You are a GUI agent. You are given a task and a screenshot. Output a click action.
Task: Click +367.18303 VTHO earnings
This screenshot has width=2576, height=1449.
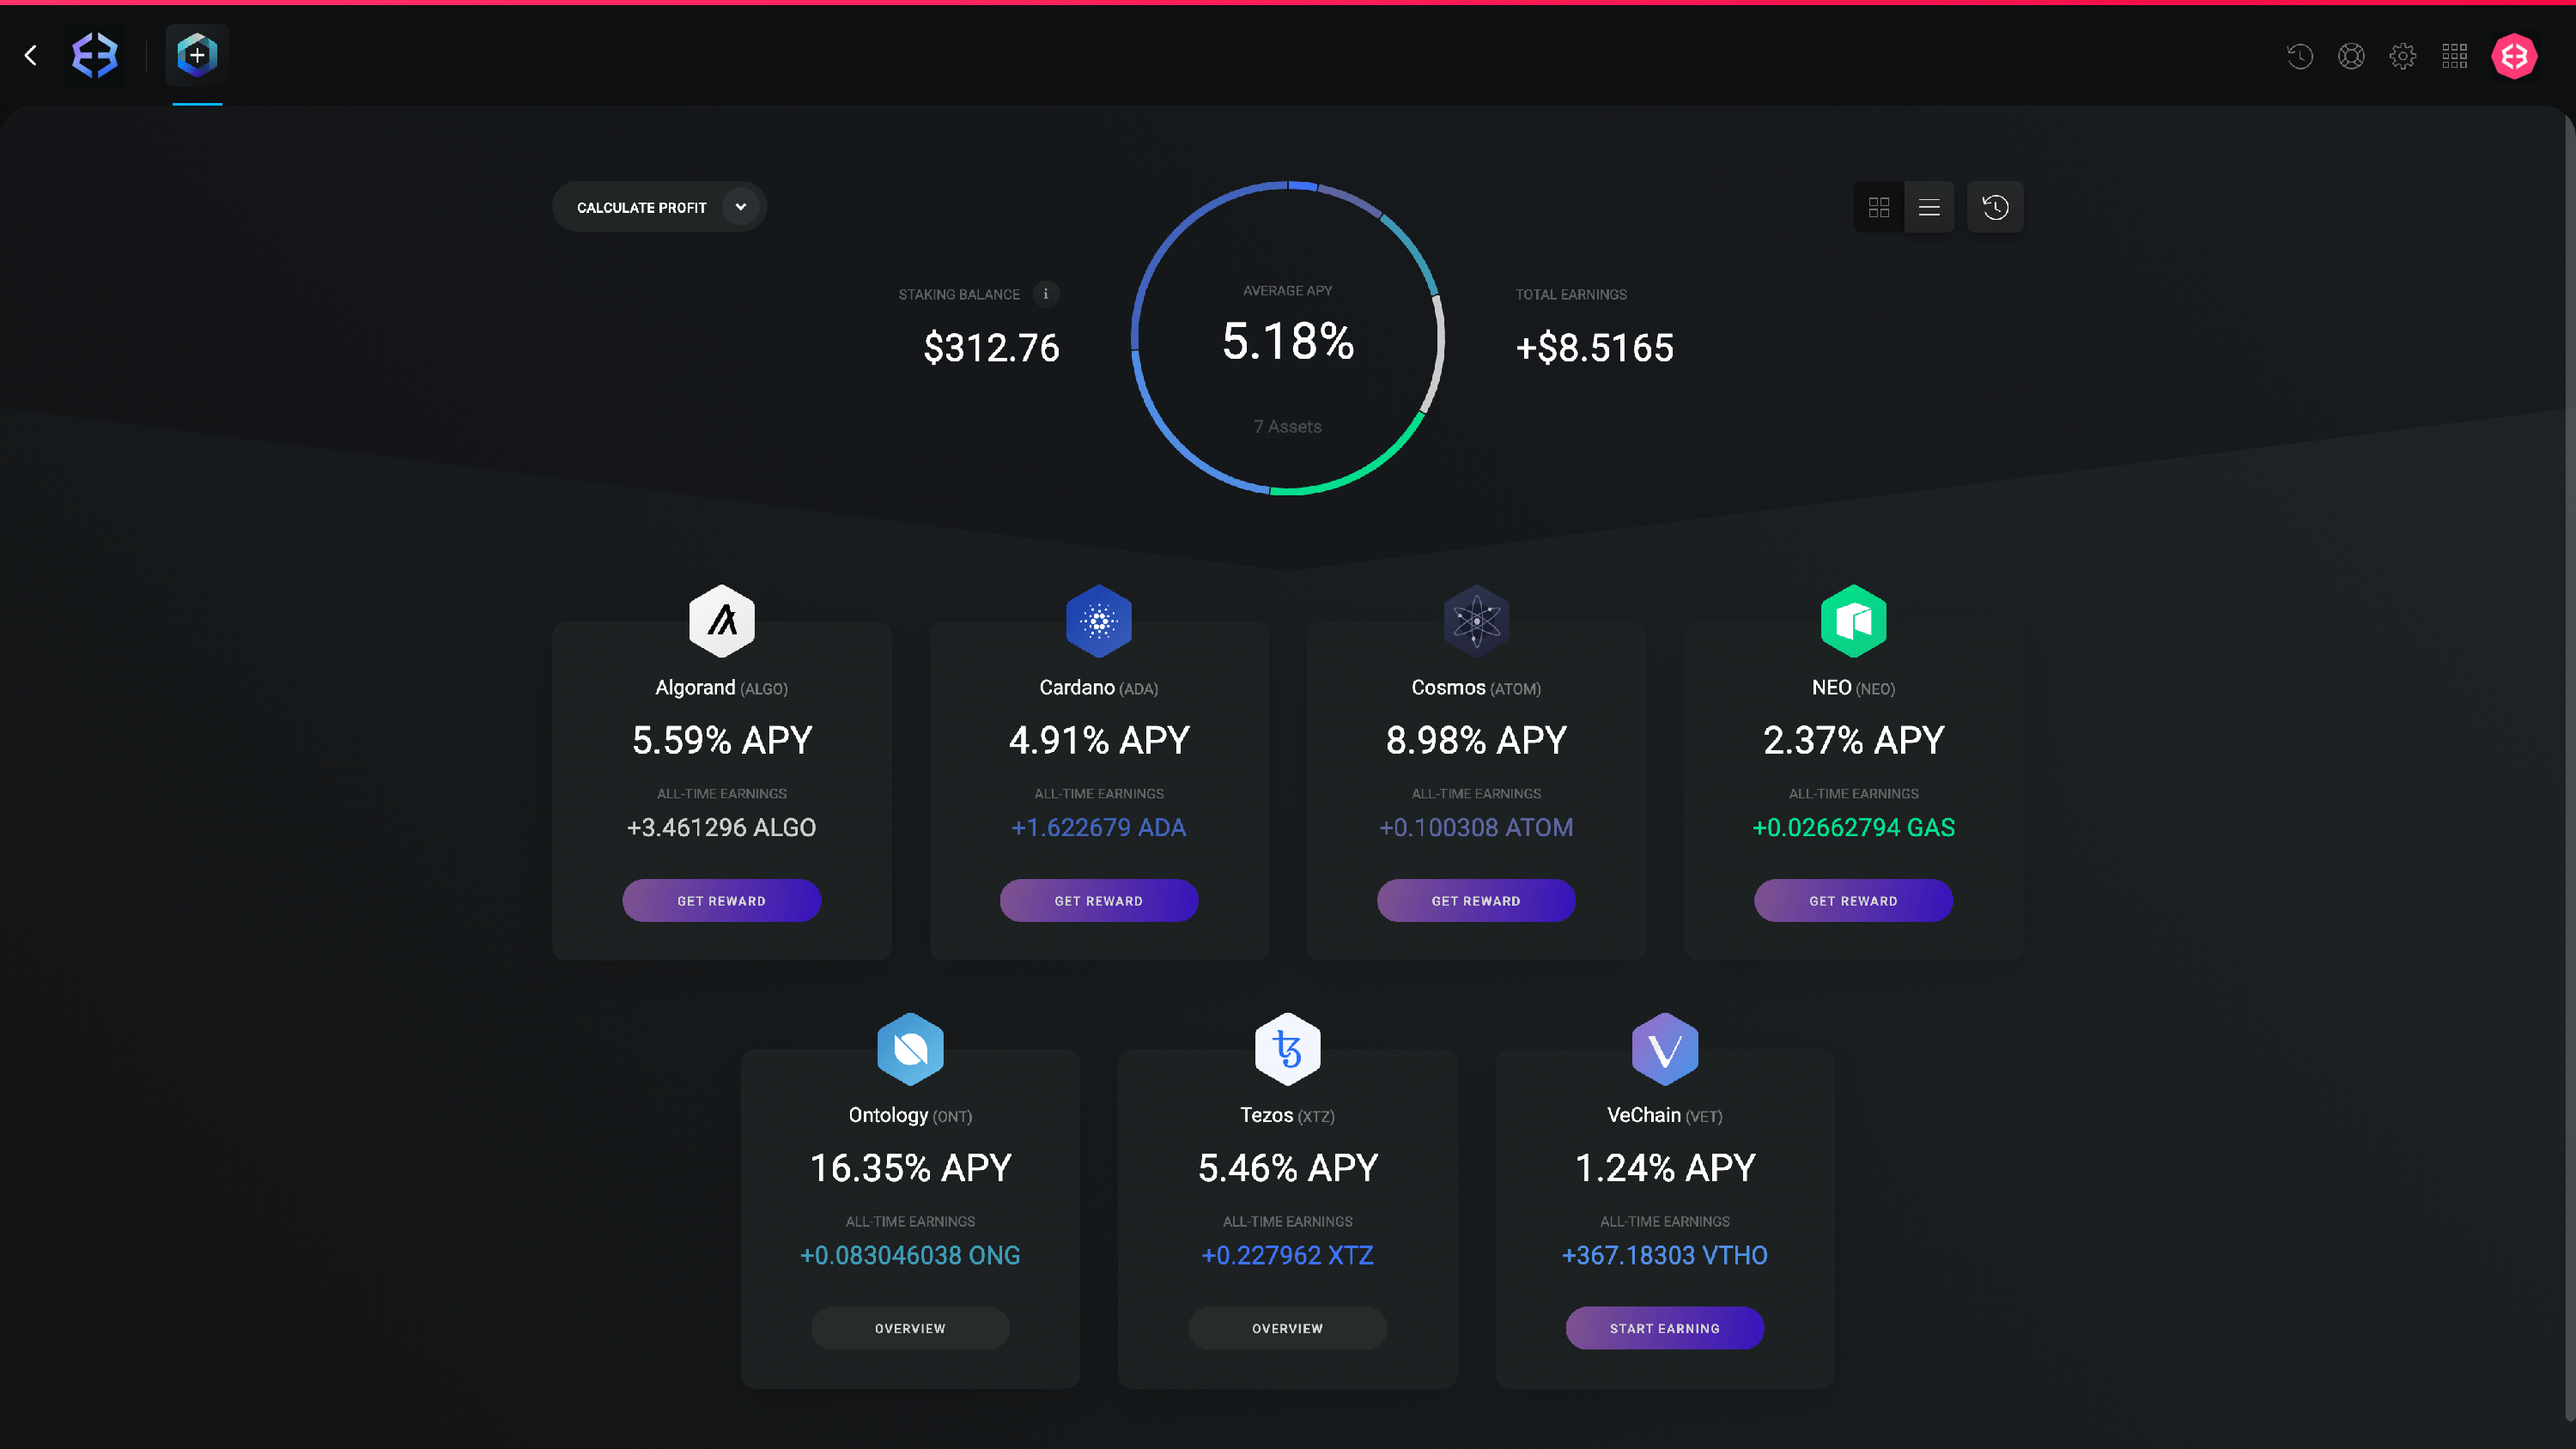(1665, 1256)
